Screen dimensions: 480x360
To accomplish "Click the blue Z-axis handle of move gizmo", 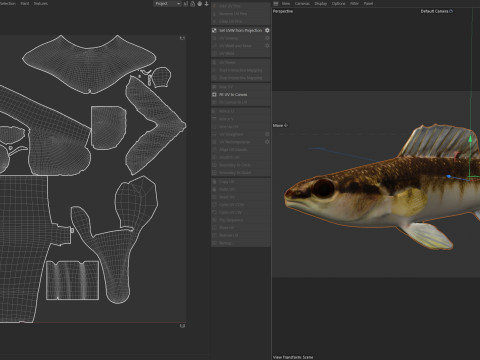I will click(449, 176).
